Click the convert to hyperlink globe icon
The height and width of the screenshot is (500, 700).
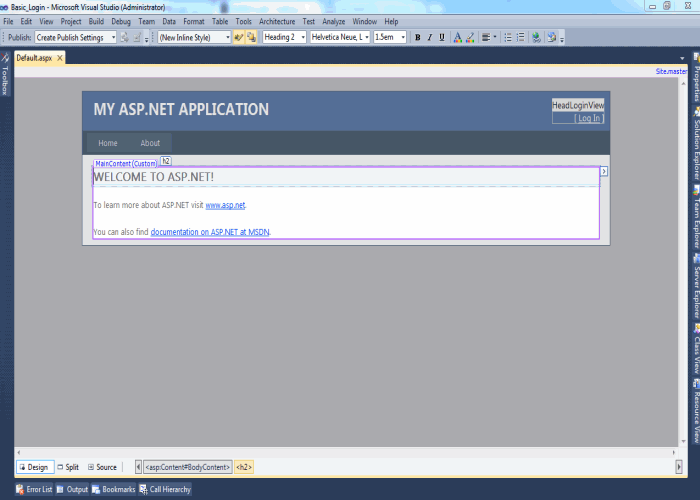536,38
